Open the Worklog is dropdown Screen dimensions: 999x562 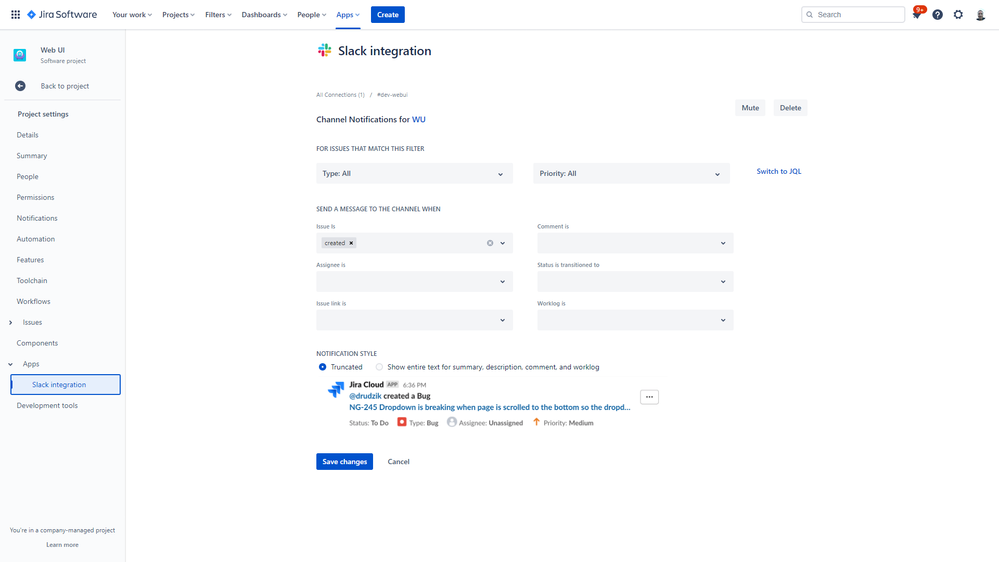coord(635,320)
